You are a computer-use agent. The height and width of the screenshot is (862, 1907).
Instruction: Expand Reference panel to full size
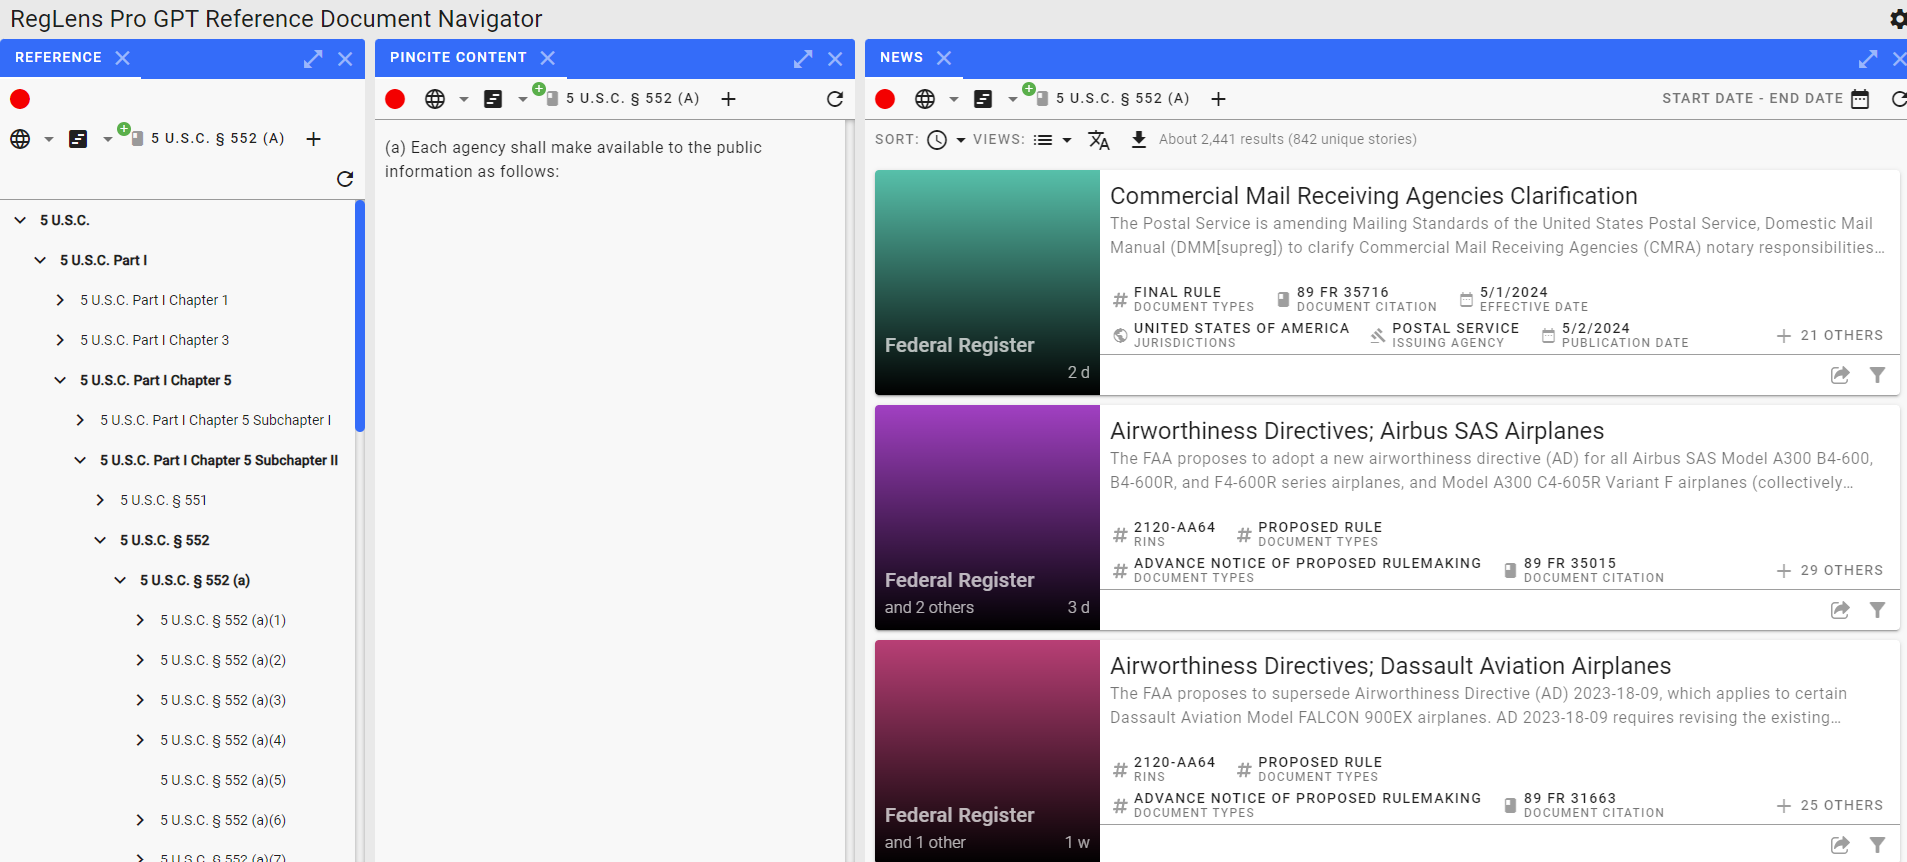(313, 59)
